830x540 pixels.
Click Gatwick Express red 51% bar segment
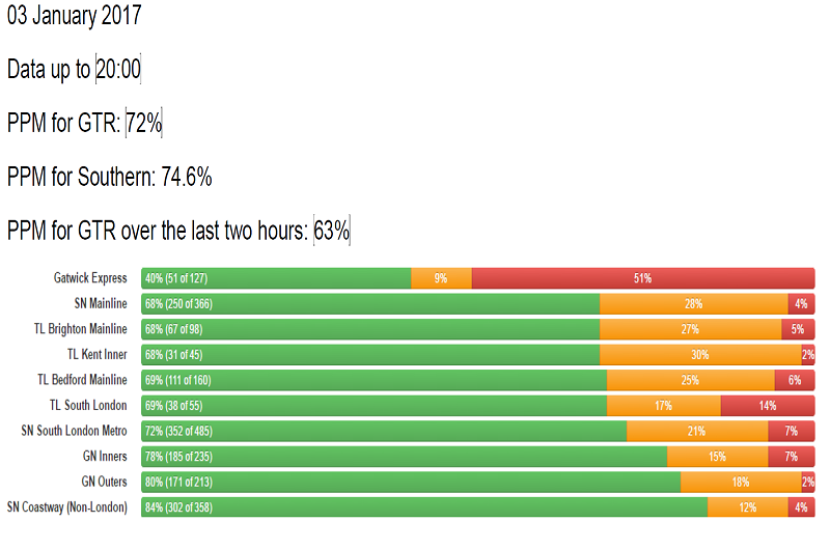pos(642,278)
